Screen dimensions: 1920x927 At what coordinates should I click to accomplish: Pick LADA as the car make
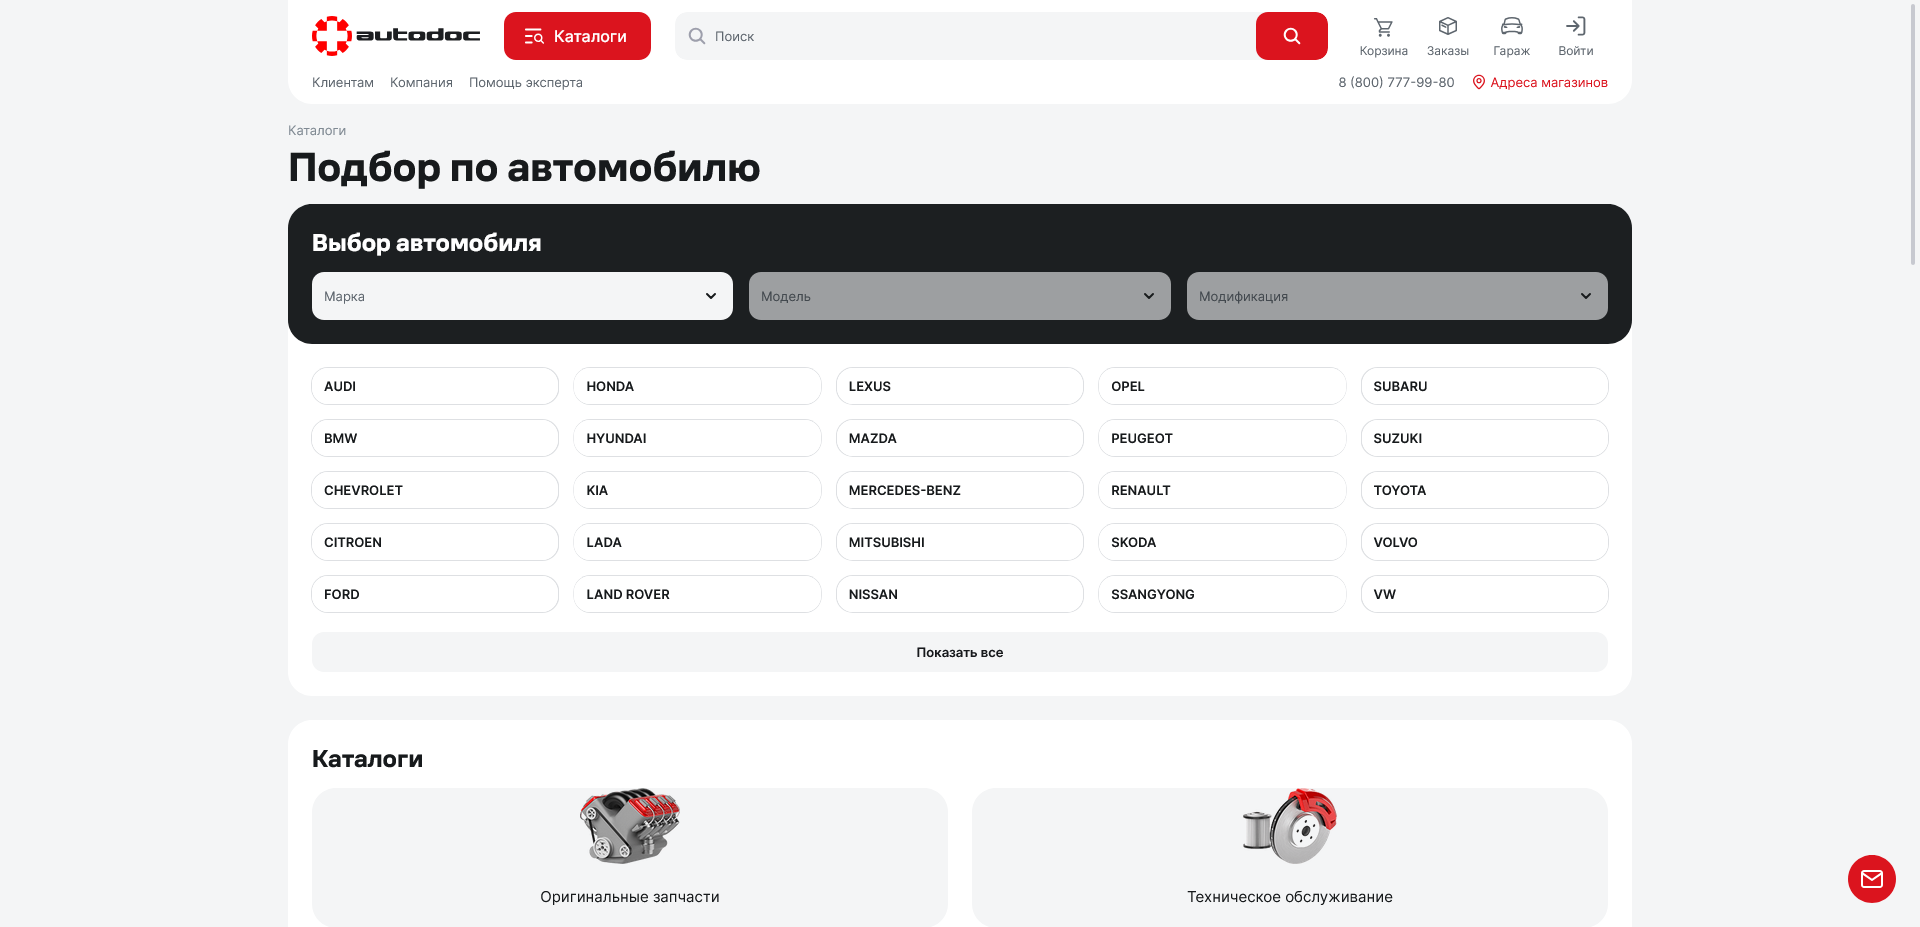pos(697,542)
